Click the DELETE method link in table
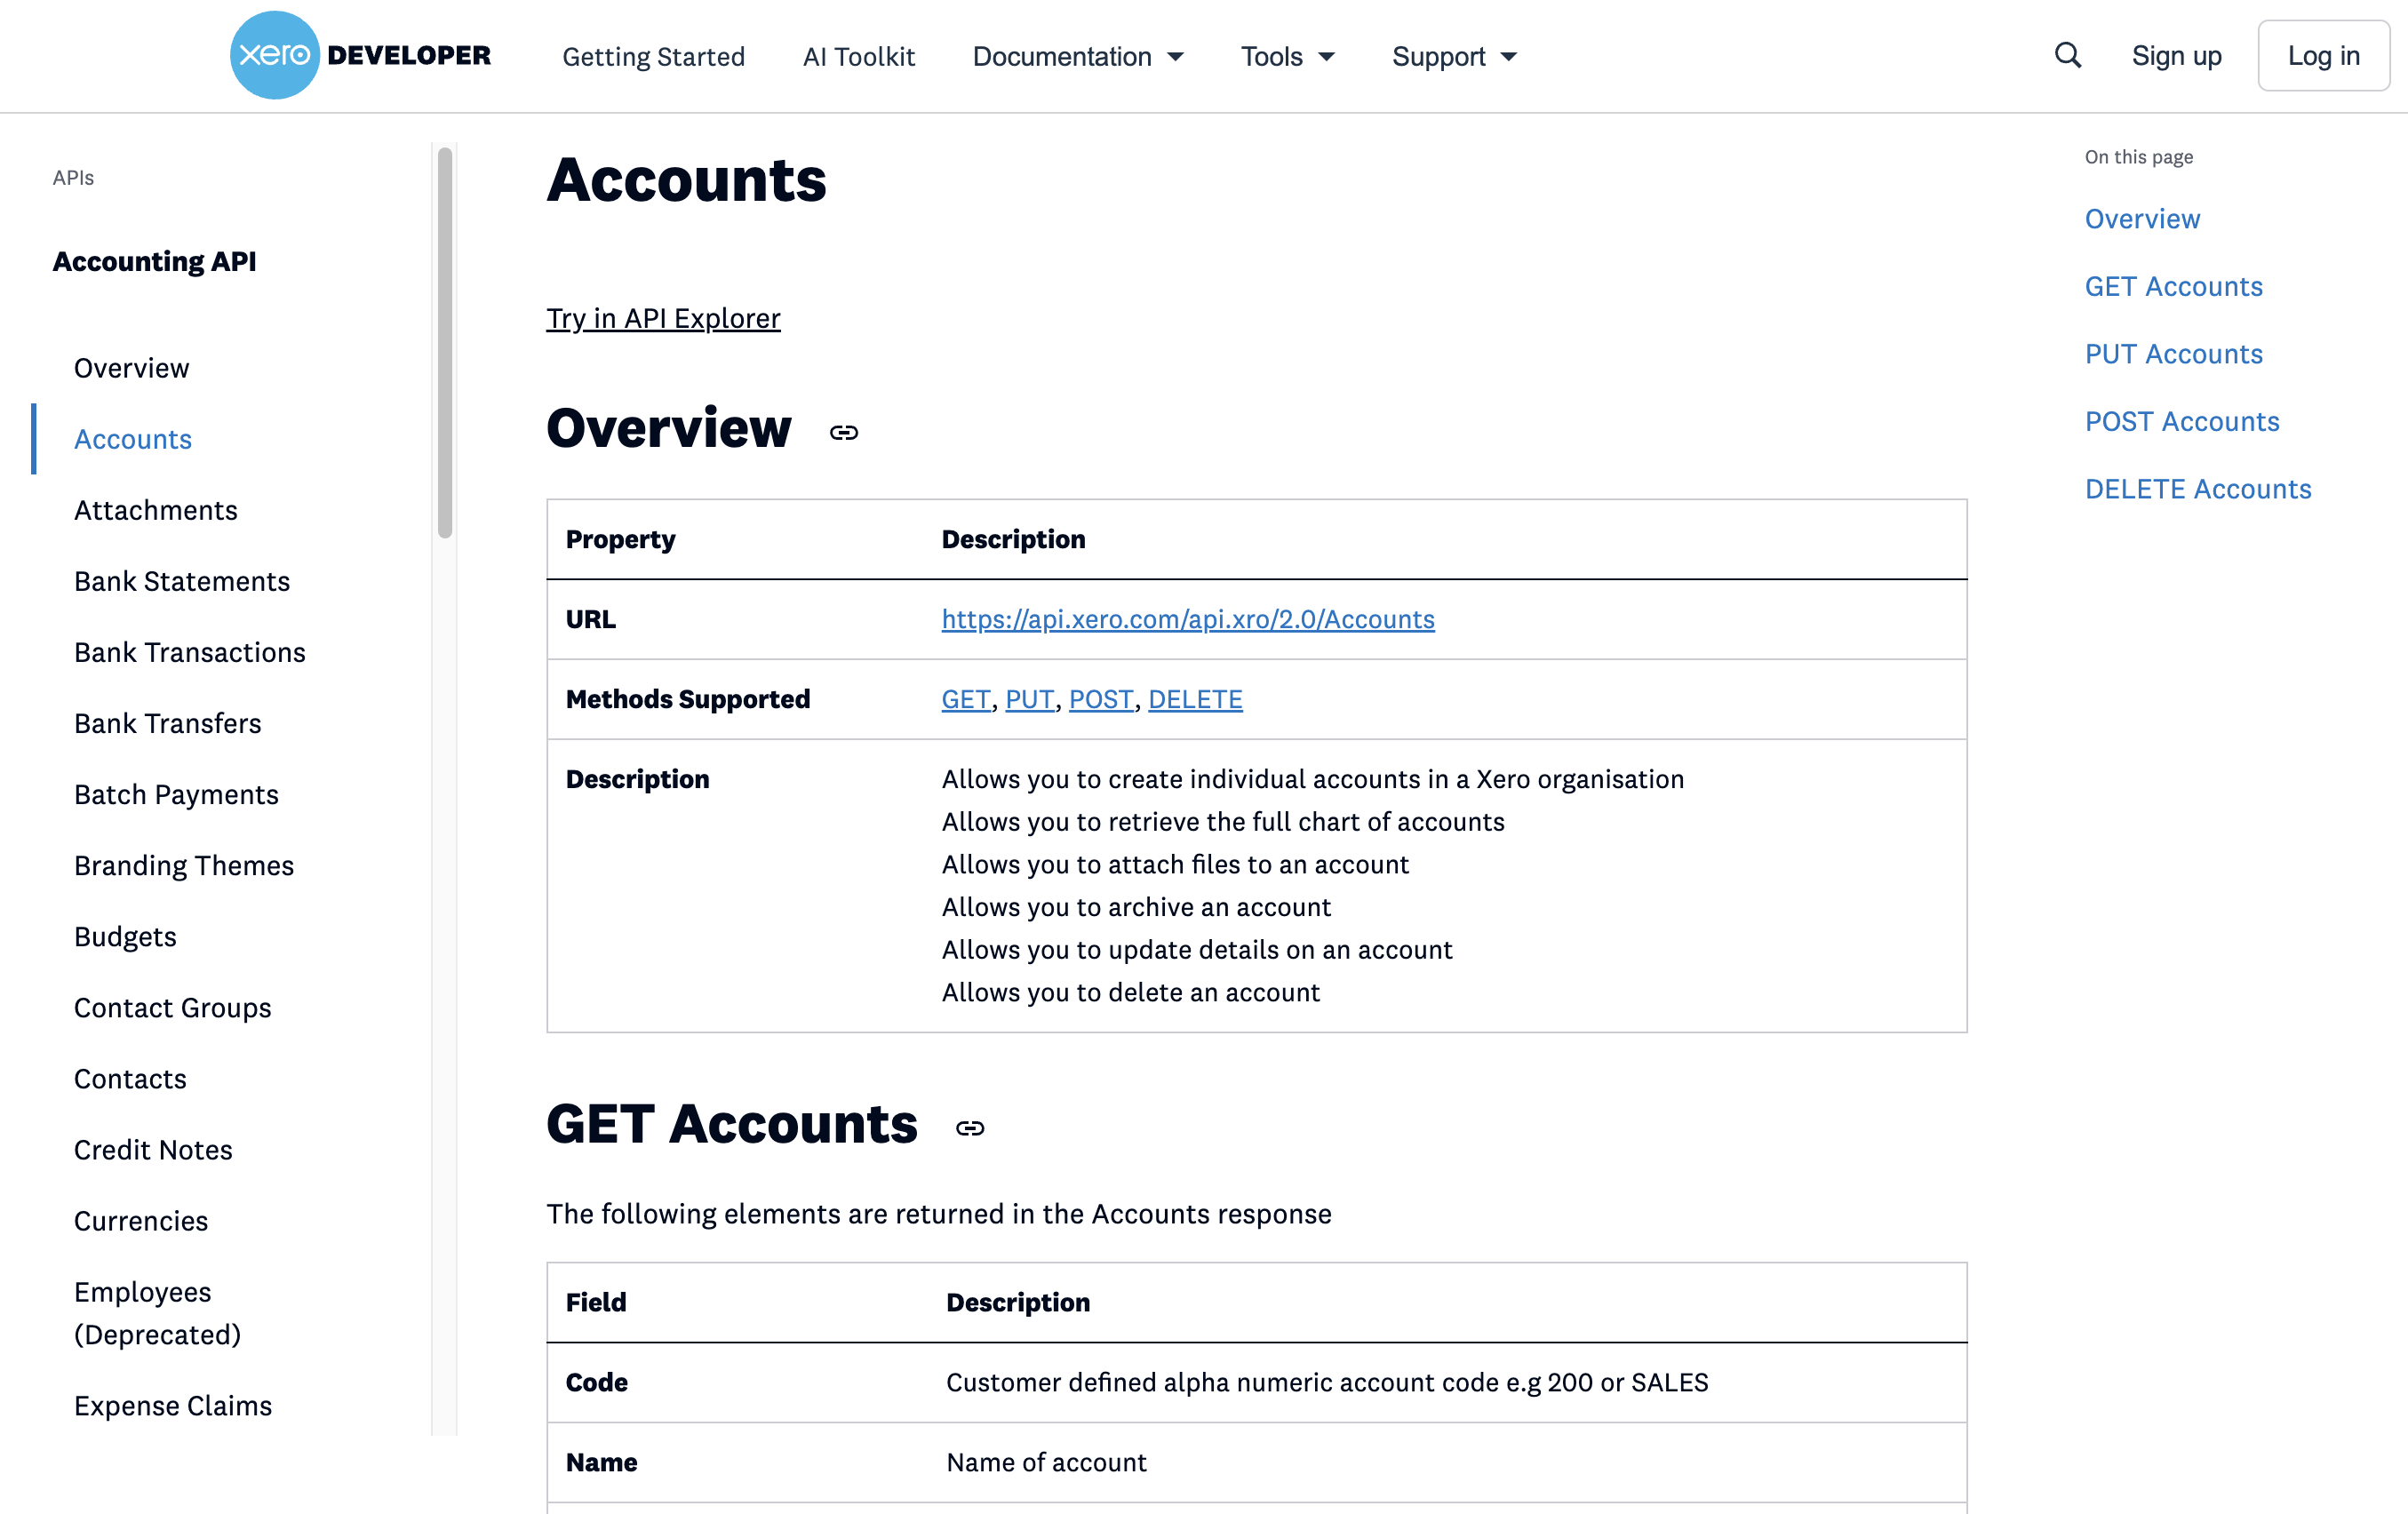Viewport: 2408px width, 1514px height. point(1195,699)
